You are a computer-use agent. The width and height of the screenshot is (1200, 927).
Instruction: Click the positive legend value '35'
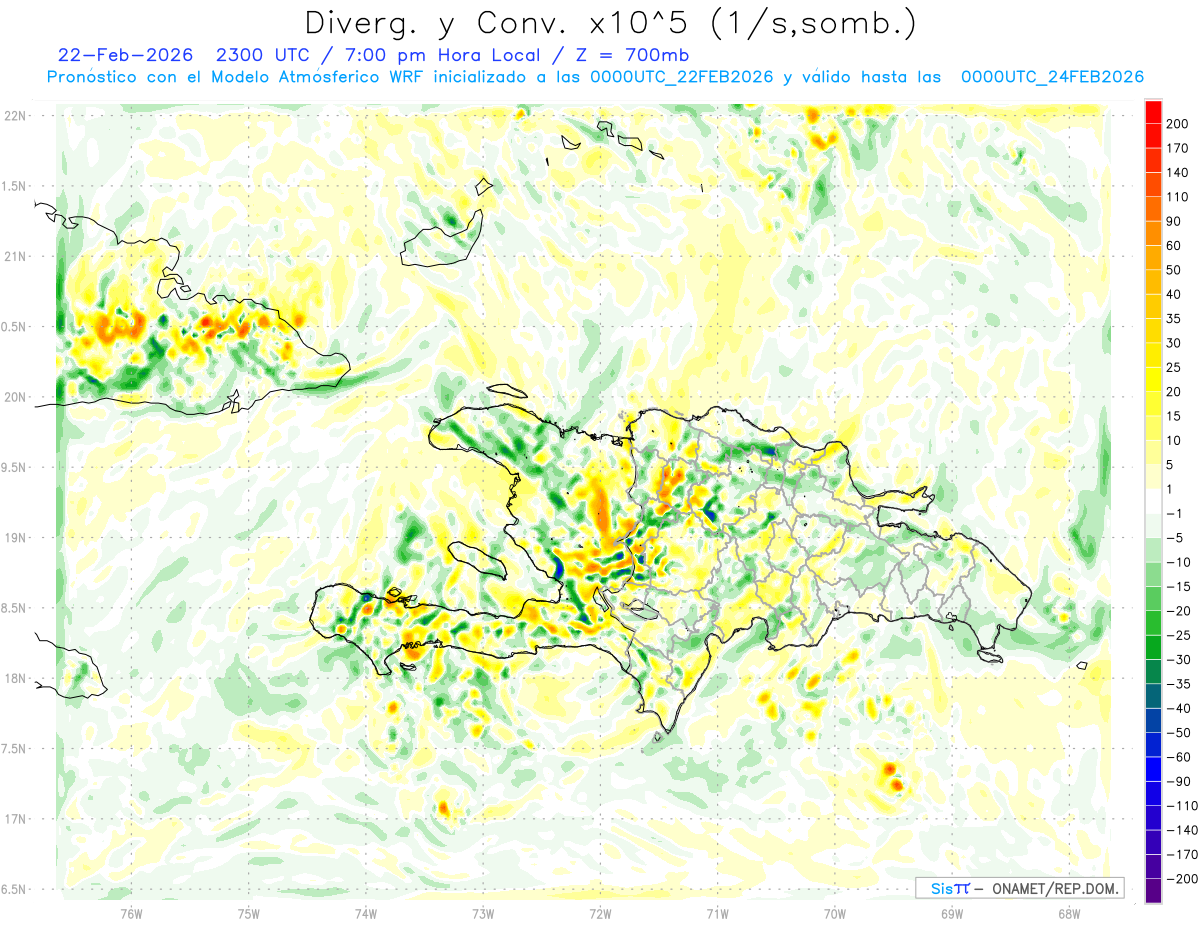1174,319
